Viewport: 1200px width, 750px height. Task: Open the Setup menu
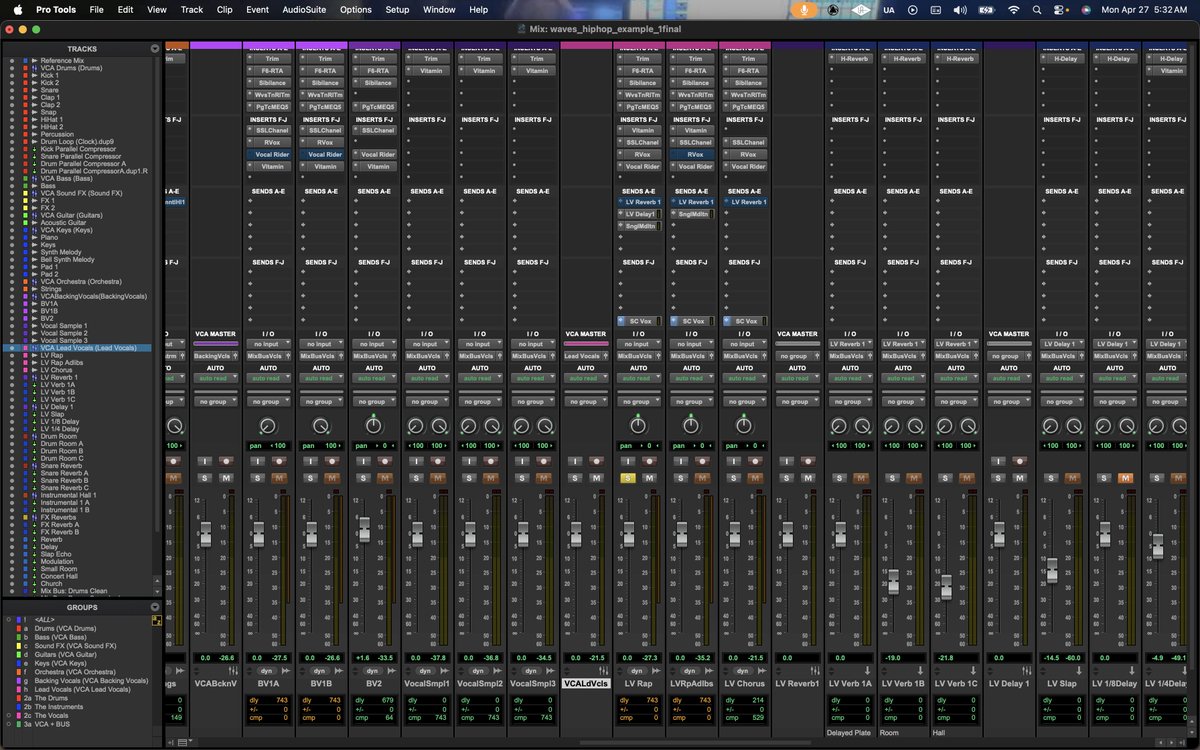[397, 9]
